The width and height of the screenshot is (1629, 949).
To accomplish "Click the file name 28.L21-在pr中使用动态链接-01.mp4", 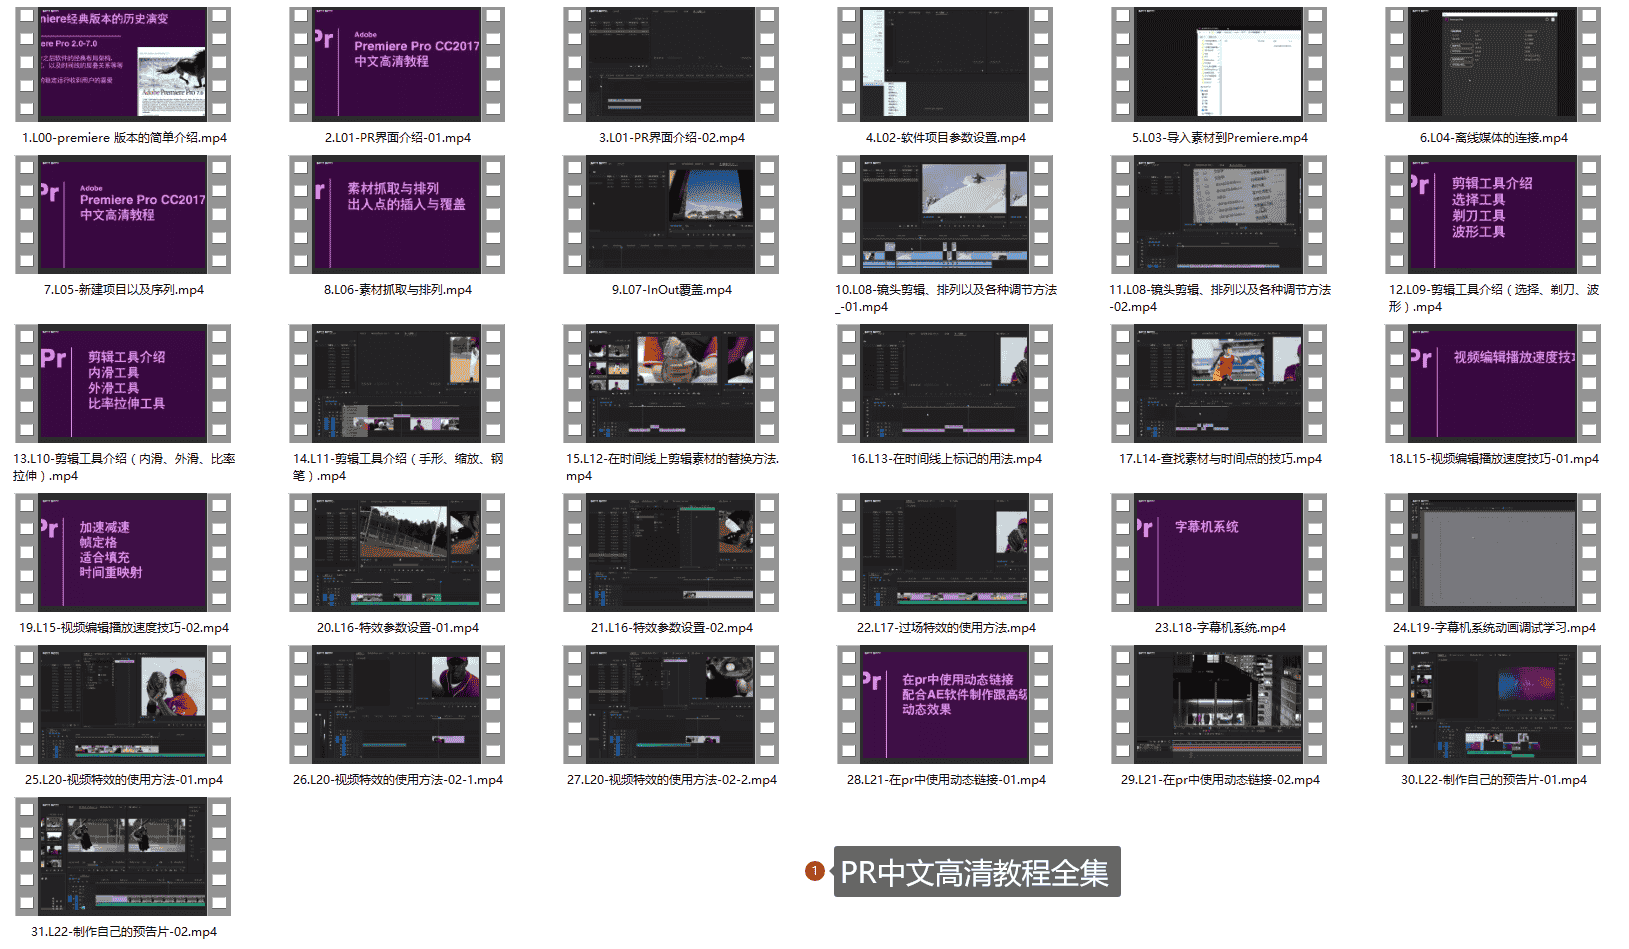I will [946, 780].
